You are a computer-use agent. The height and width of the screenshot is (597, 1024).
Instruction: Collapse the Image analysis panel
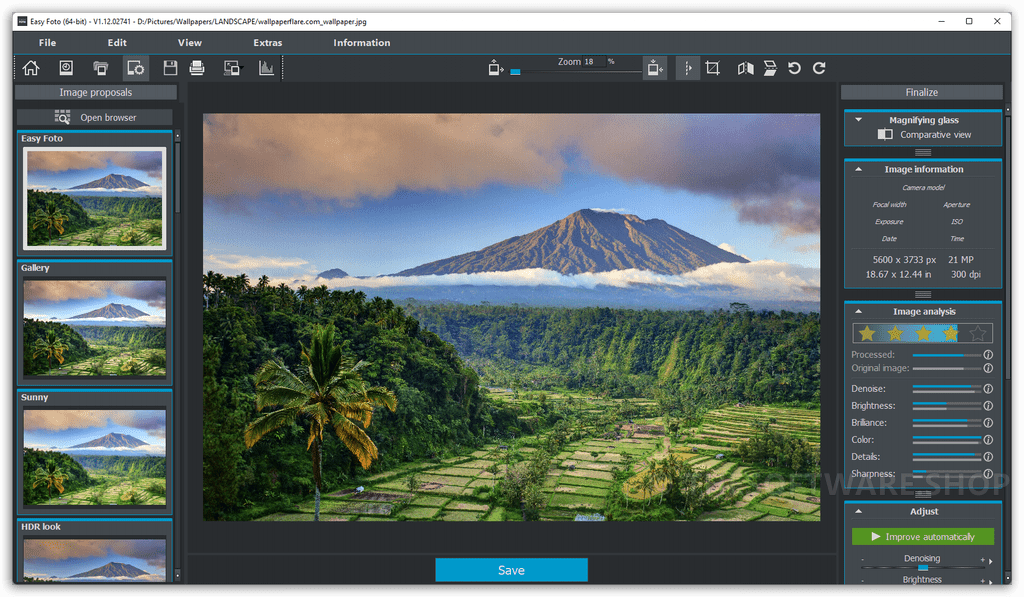[859, 312]
